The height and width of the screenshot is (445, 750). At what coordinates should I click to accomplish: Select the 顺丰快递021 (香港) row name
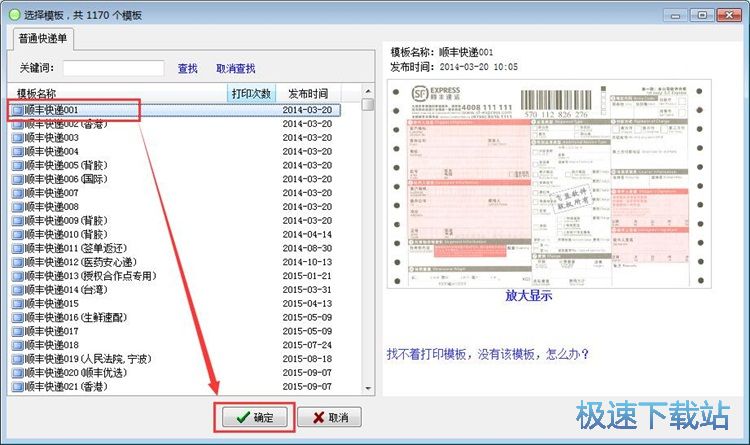click(x=66, y=387)
